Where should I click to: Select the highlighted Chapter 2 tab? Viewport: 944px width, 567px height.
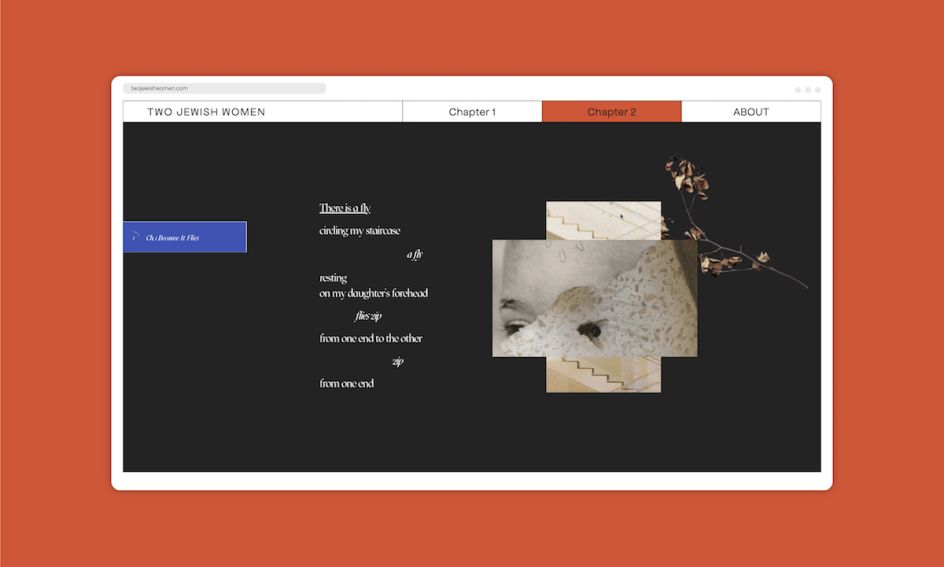tap(611, 112)
